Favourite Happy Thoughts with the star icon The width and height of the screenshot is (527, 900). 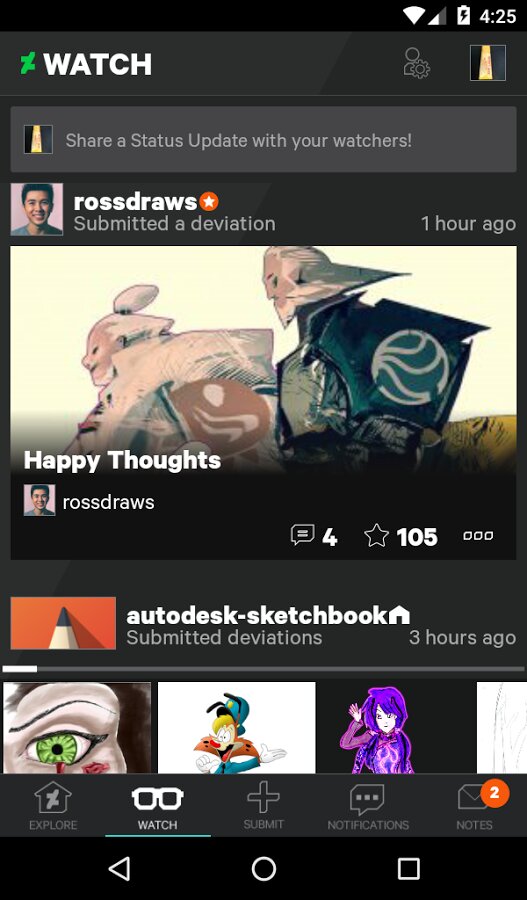[401, 536]
